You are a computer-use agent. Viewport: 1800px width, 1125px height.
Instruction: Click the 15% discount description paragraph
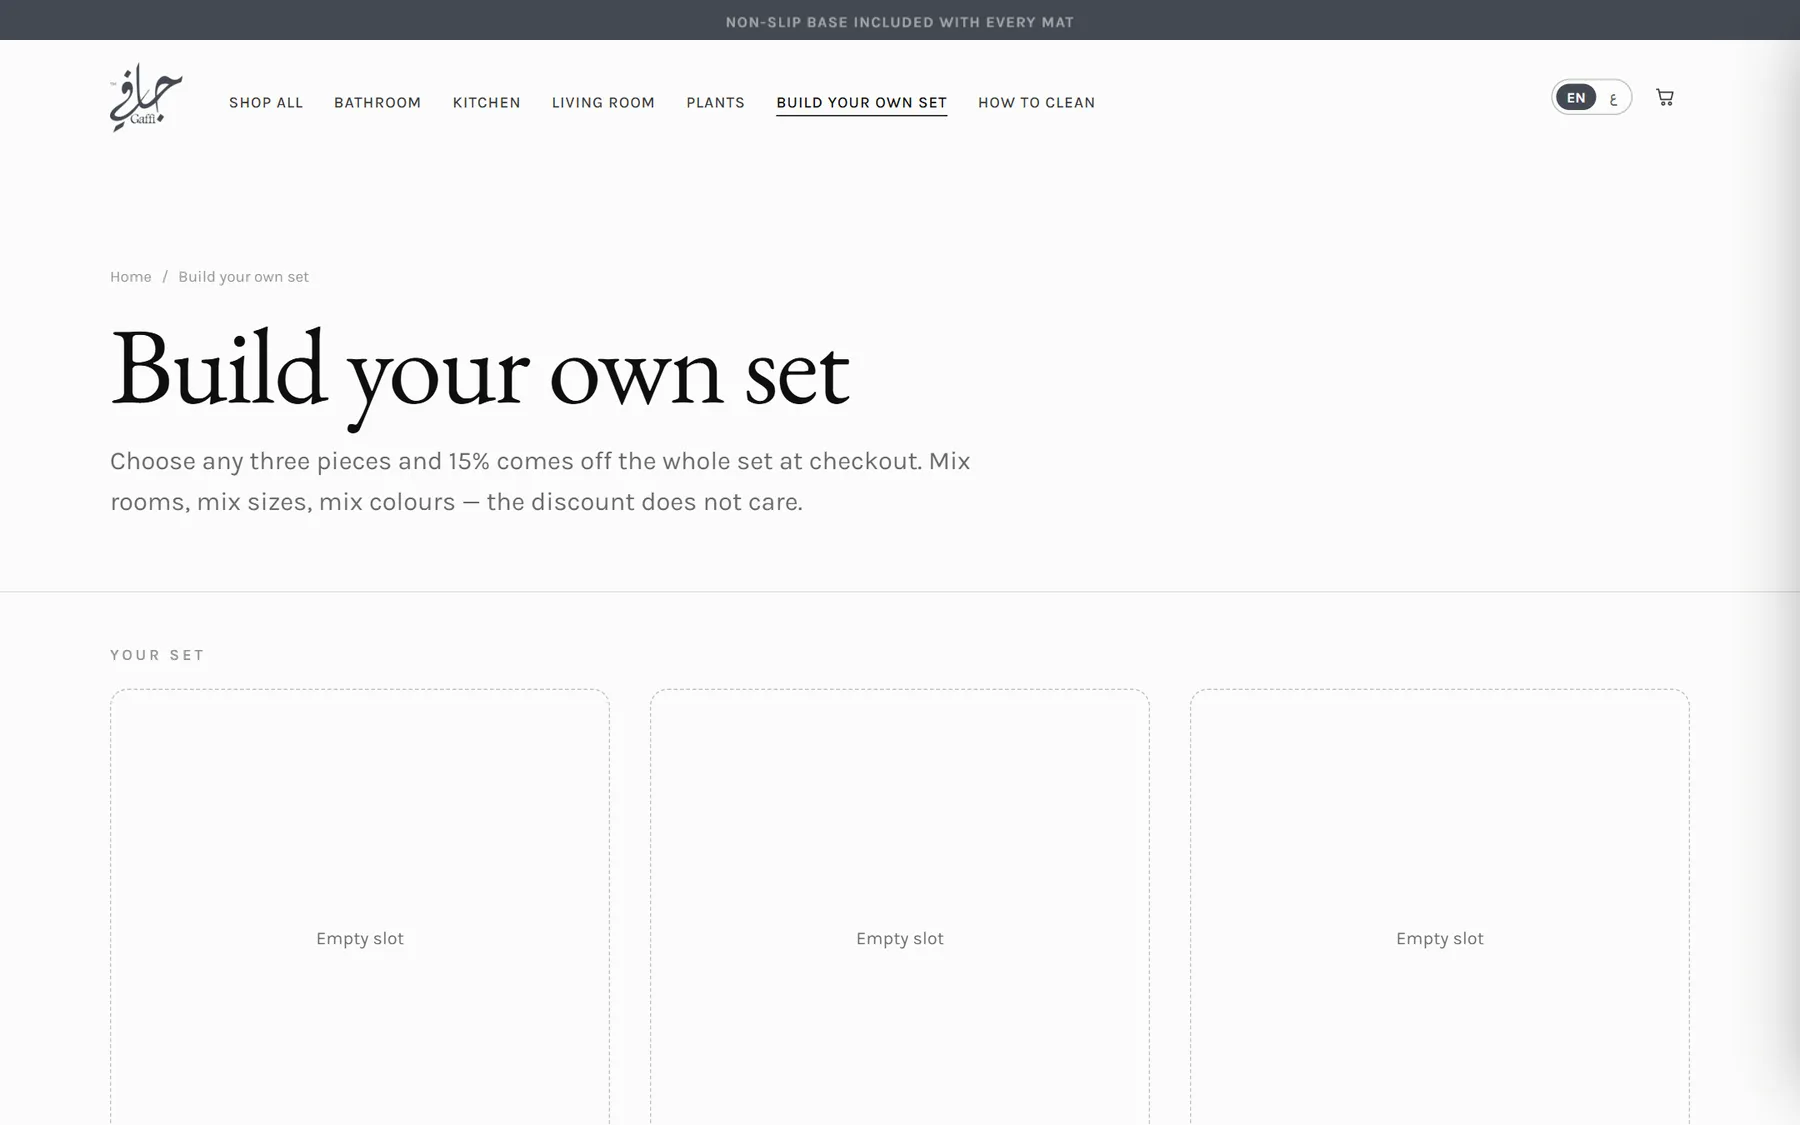tap(540, 481)
